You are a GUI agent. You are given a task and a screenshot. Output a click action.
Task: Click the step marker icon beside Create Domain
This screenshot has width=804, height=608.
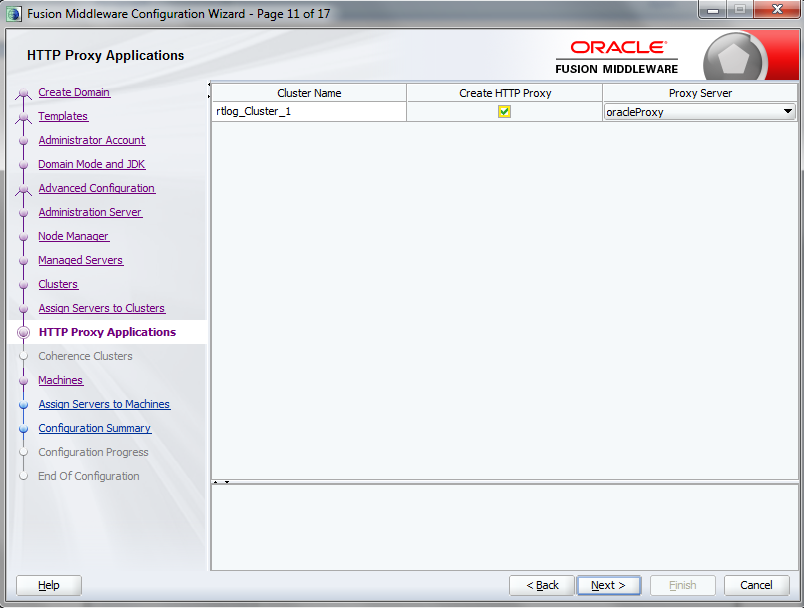(x=22, y=92)
